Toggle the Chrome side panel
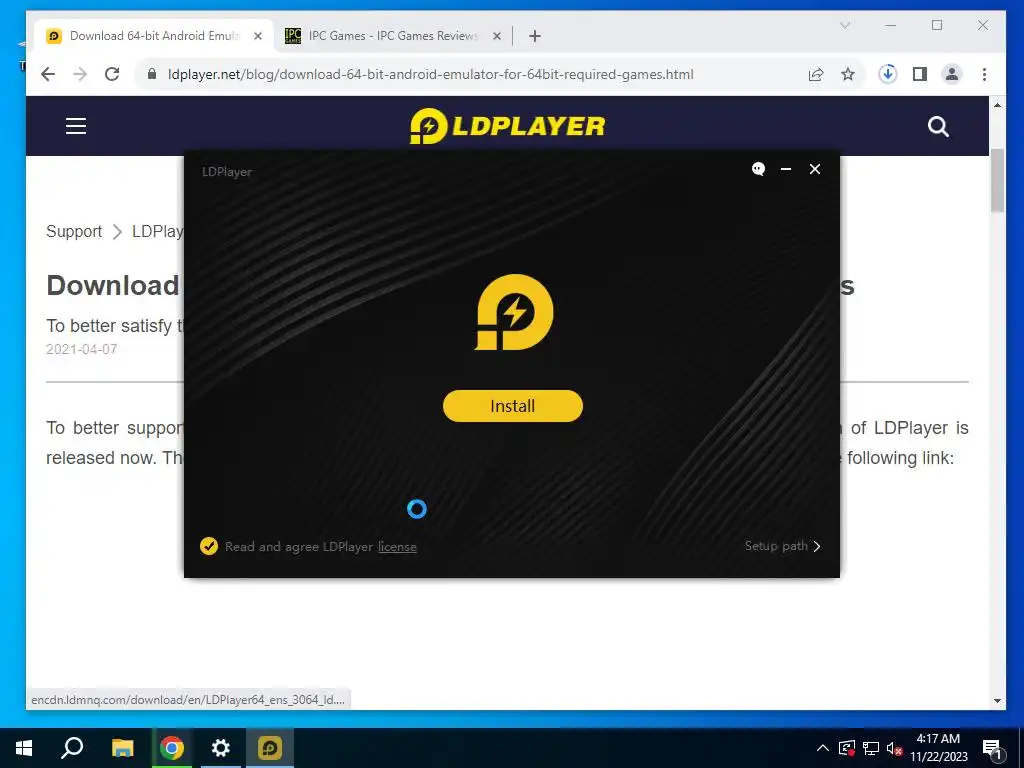 pos(920,74)
